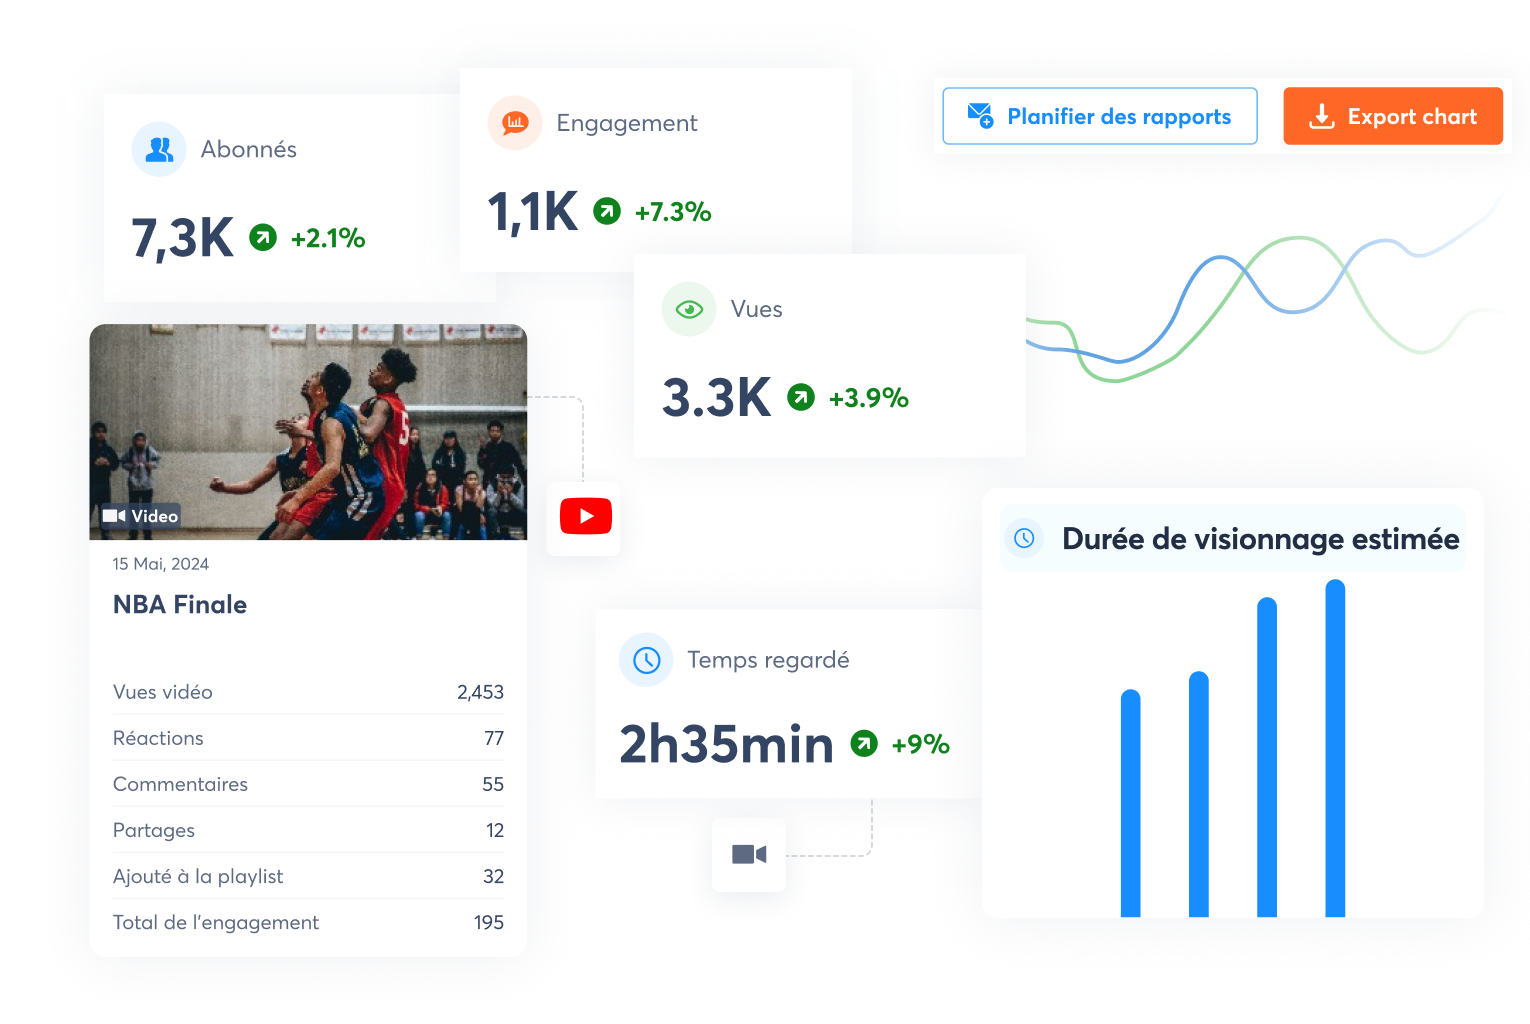The height and width of the screenshot is (1024, 1530).
Task: Select the Vues vidéo row
Action: click(x=308, y=692)
